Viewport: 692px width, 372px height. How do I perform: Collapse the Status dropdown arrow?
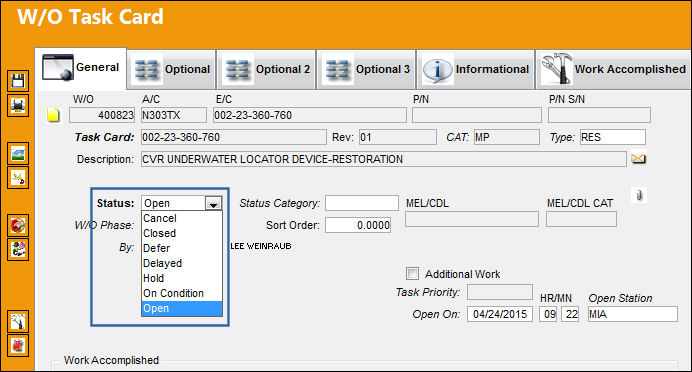click(x=213, y=203)
